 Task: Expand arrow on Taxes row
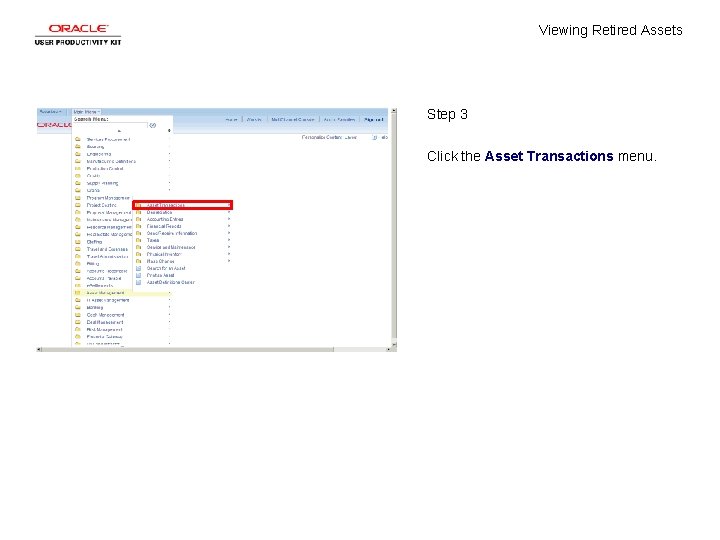pos(229,240)
